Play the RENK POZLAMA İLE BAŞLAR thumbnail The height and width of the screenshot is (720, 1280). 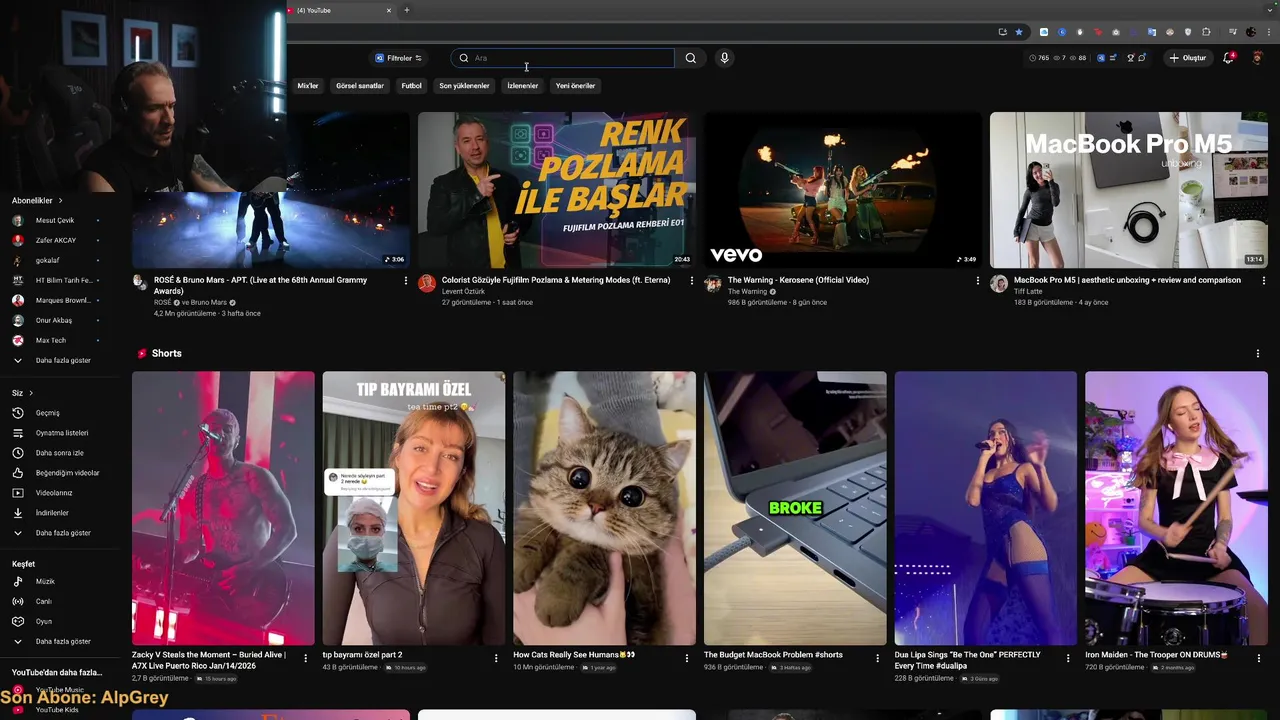[x=556, y=190]
